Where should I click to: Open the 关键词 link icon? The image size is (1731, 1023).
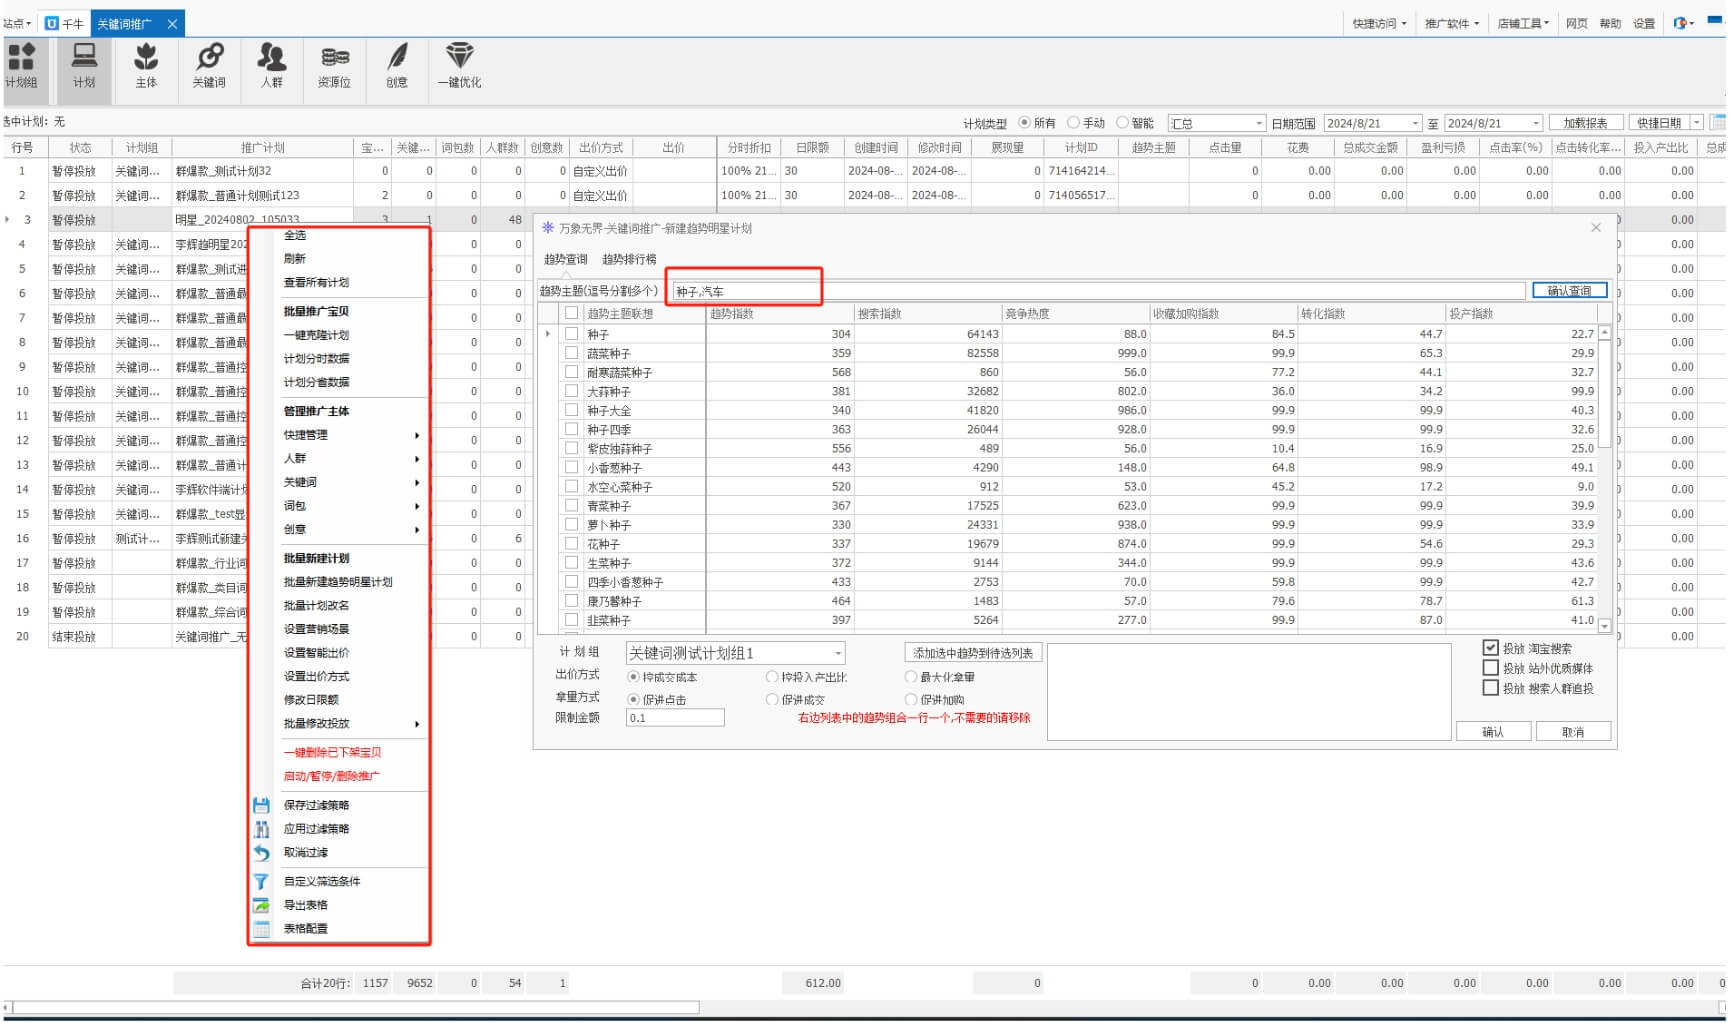(x=209, y=66)
